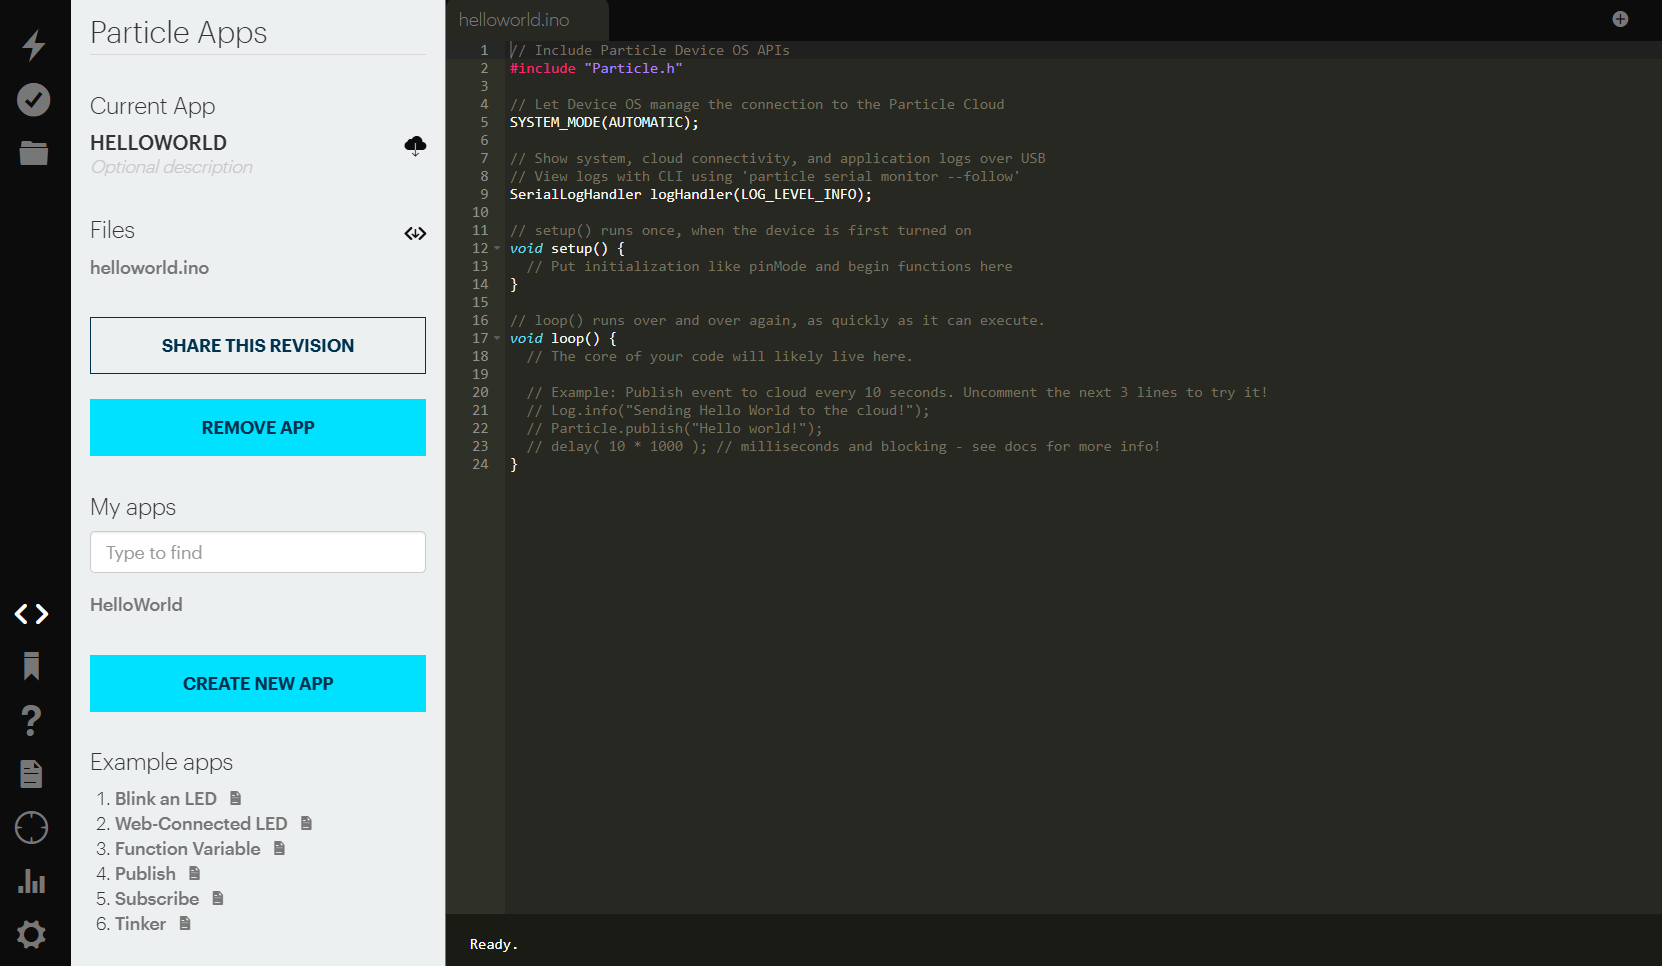Flash the code using the lightning icon
This screenshot has width=1662, height=966.
[x=33, y=46]
